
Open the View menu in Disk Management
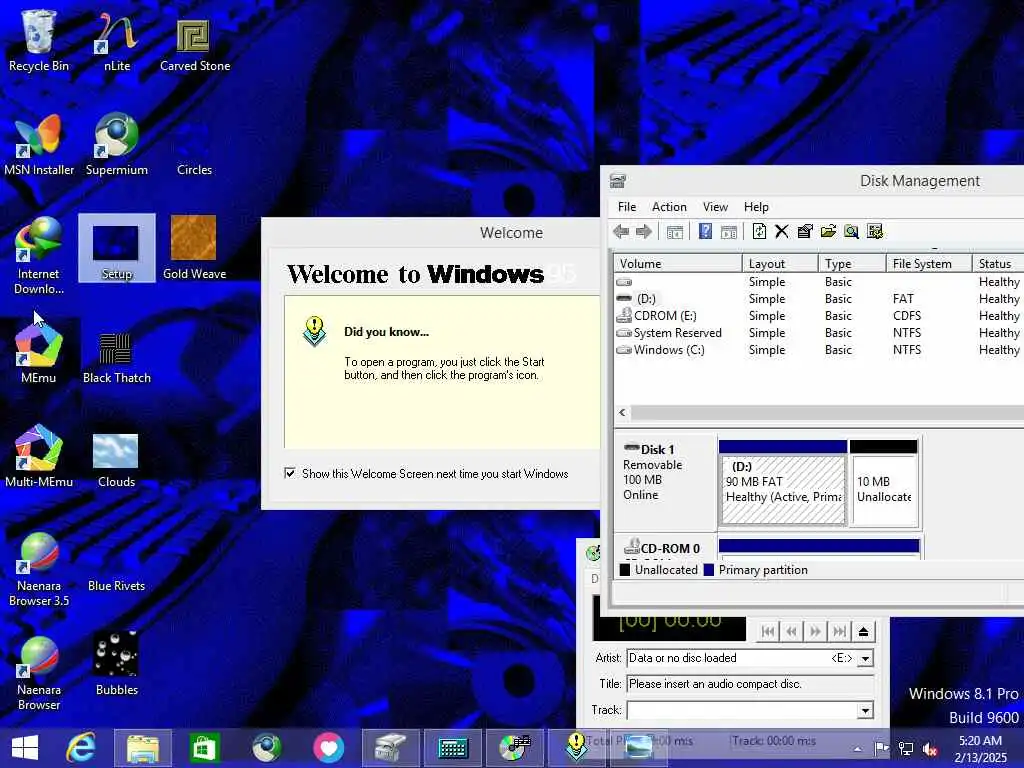[715, 206]
